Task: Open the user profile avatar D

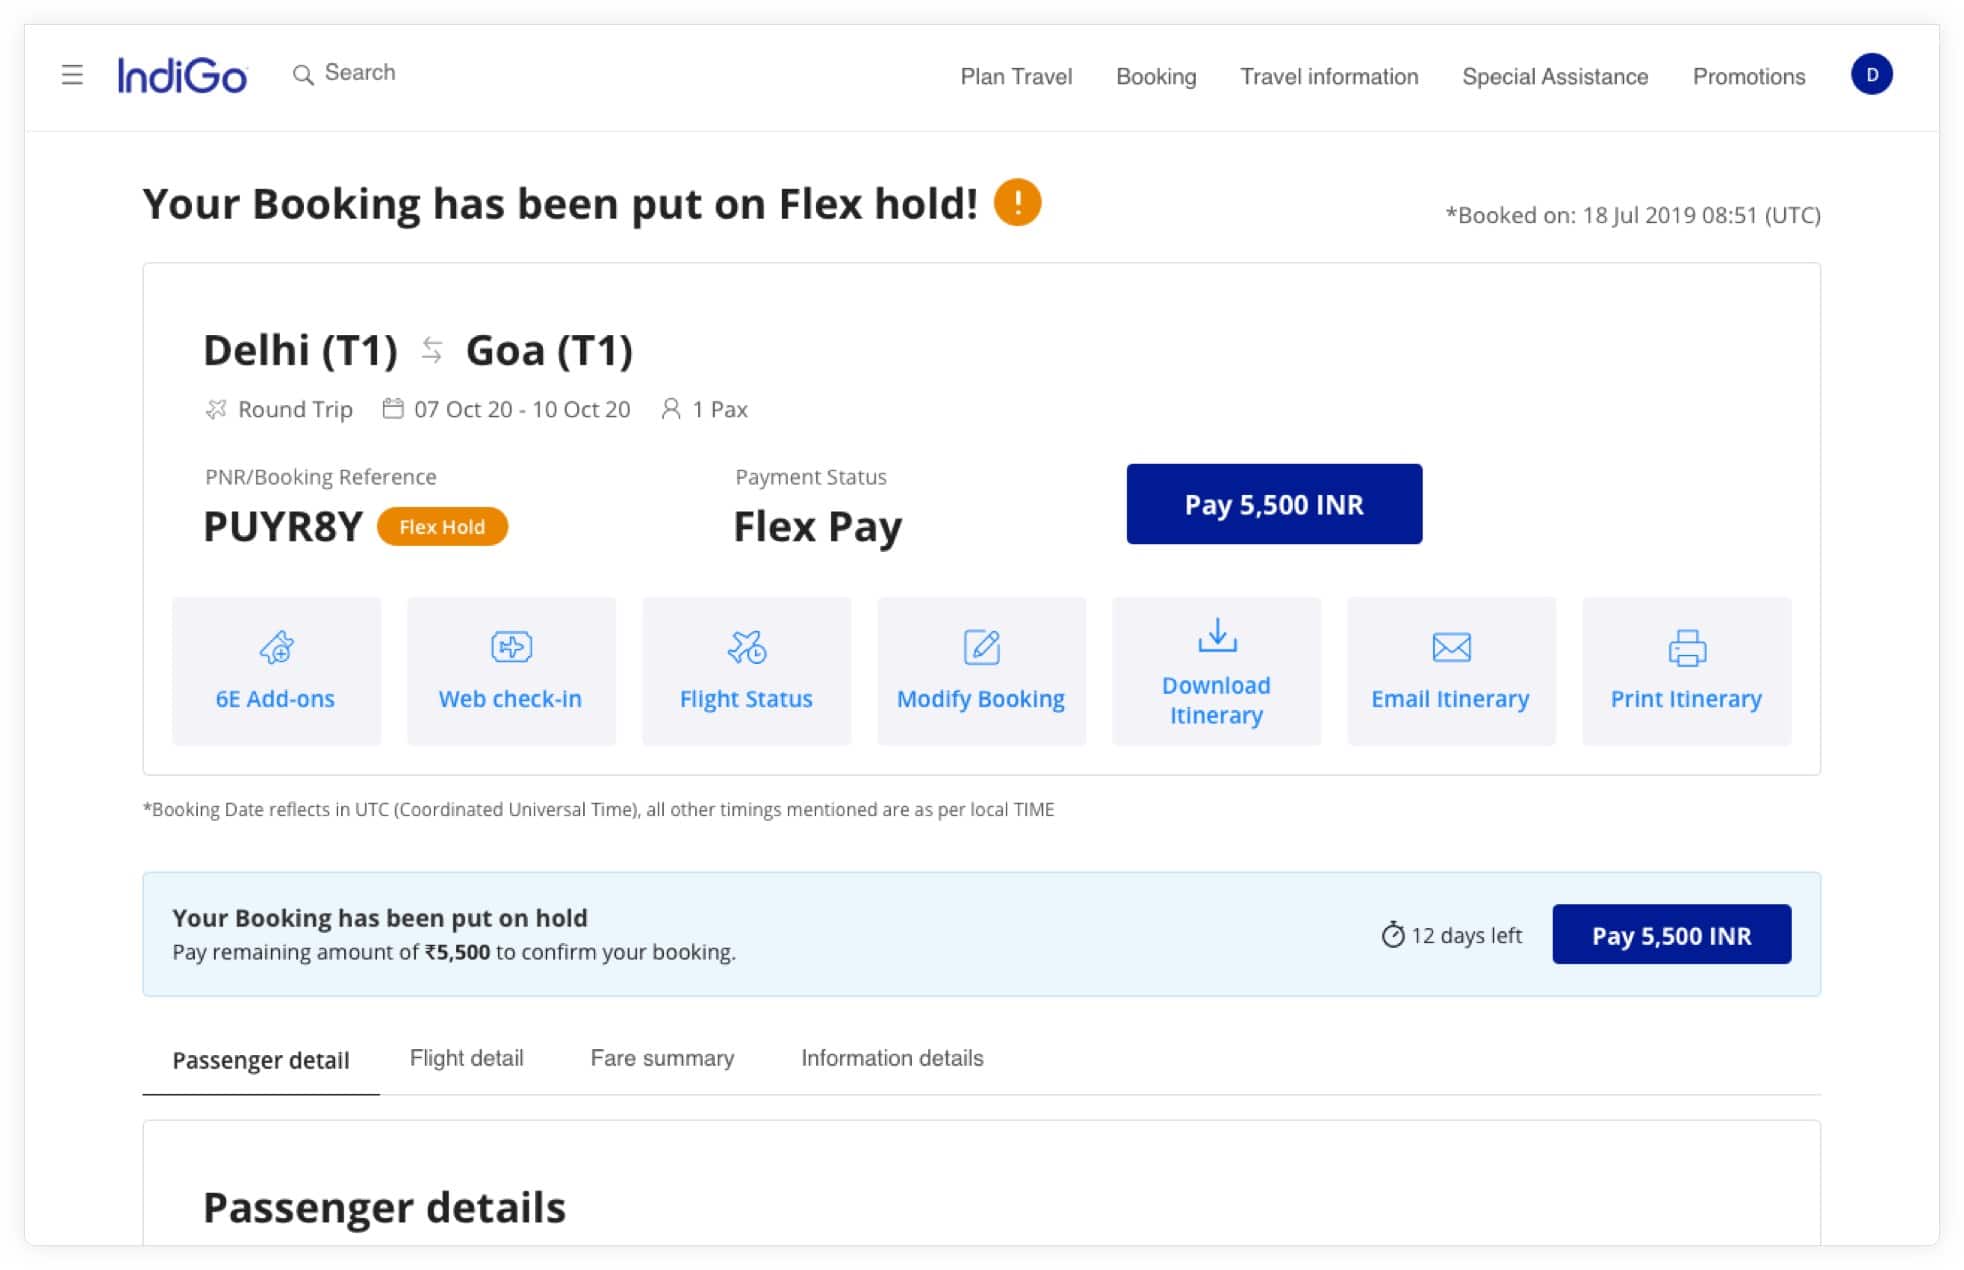Action: [x=1870, y=75]
